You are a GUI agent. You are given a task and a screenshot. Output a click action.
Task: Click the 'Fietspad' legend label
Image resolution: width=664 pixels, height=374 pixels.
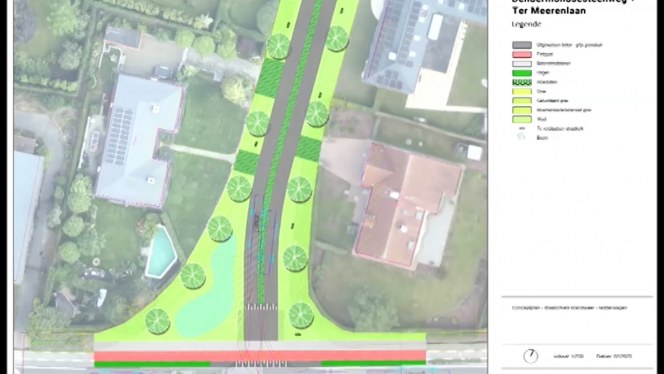(545, 54)
